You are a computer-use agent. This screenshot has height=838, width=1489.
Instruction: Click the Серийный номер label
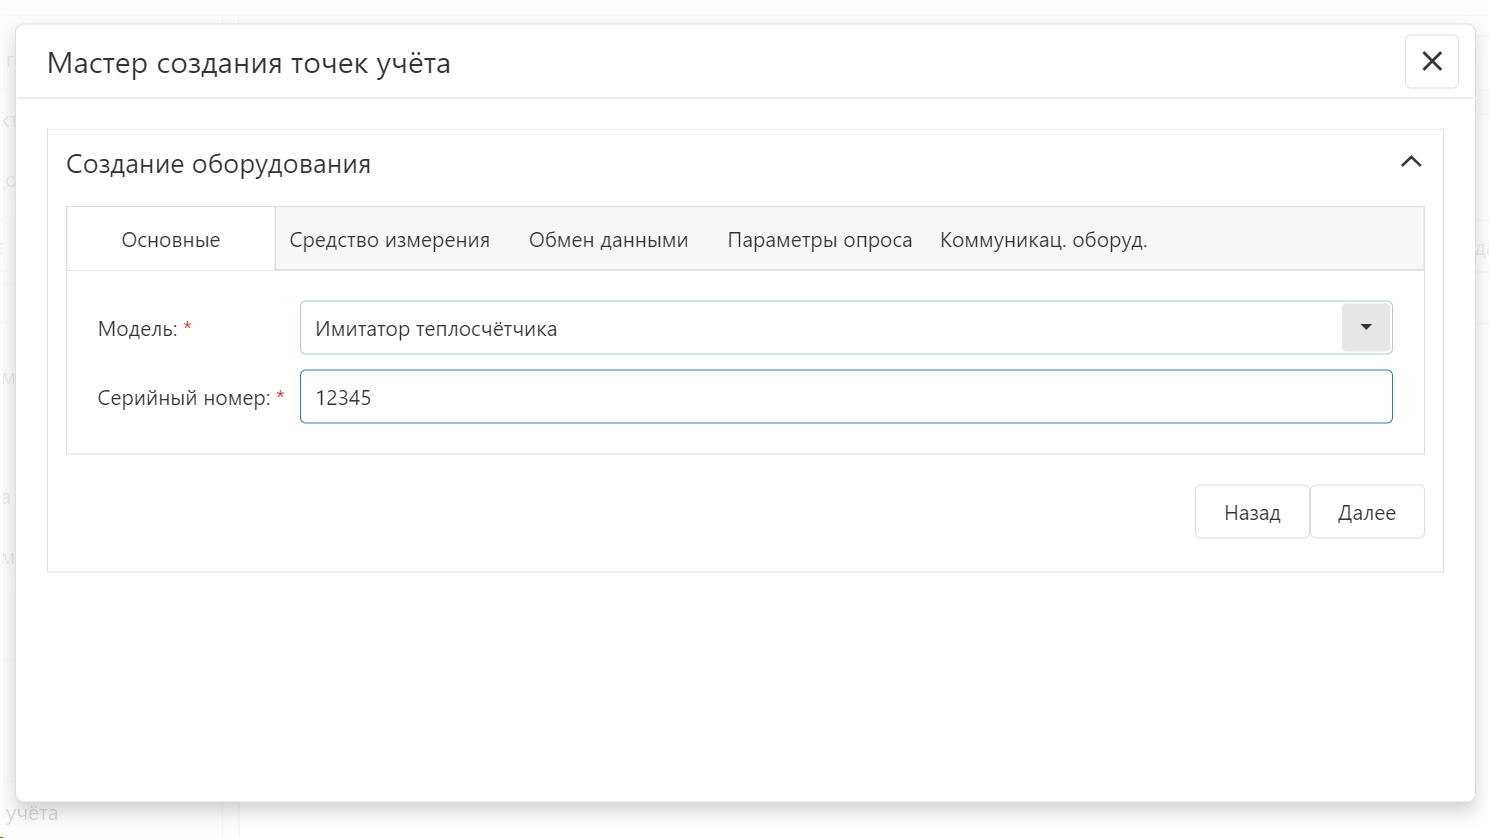[x=183, y=398]
